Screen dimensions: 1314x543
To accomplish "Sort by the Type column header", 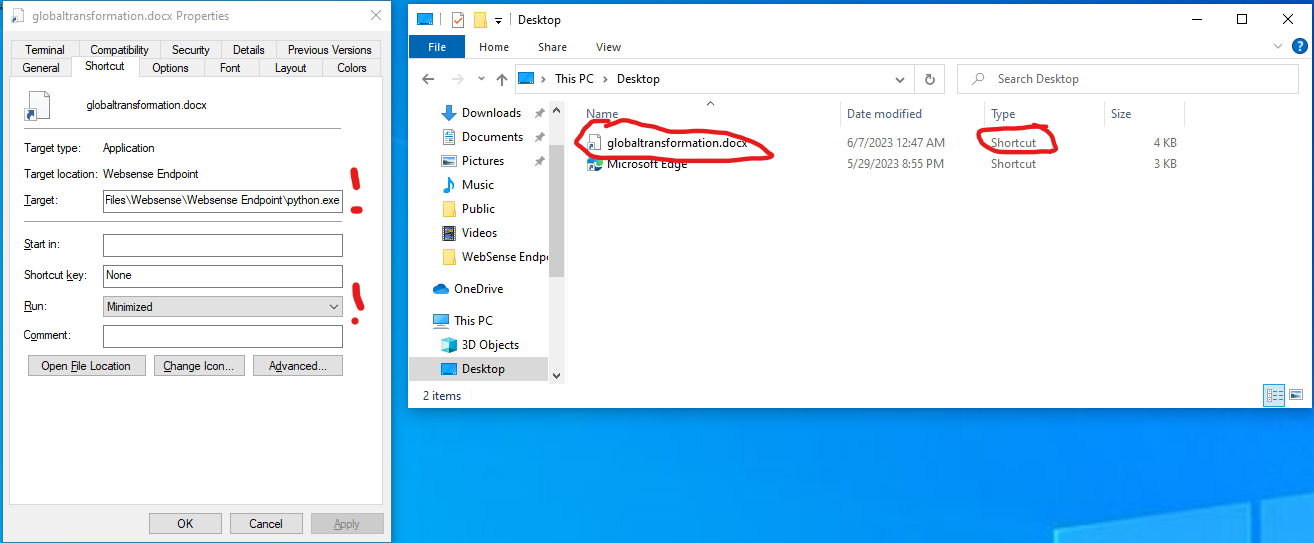I will click(x=1003, y=114).
